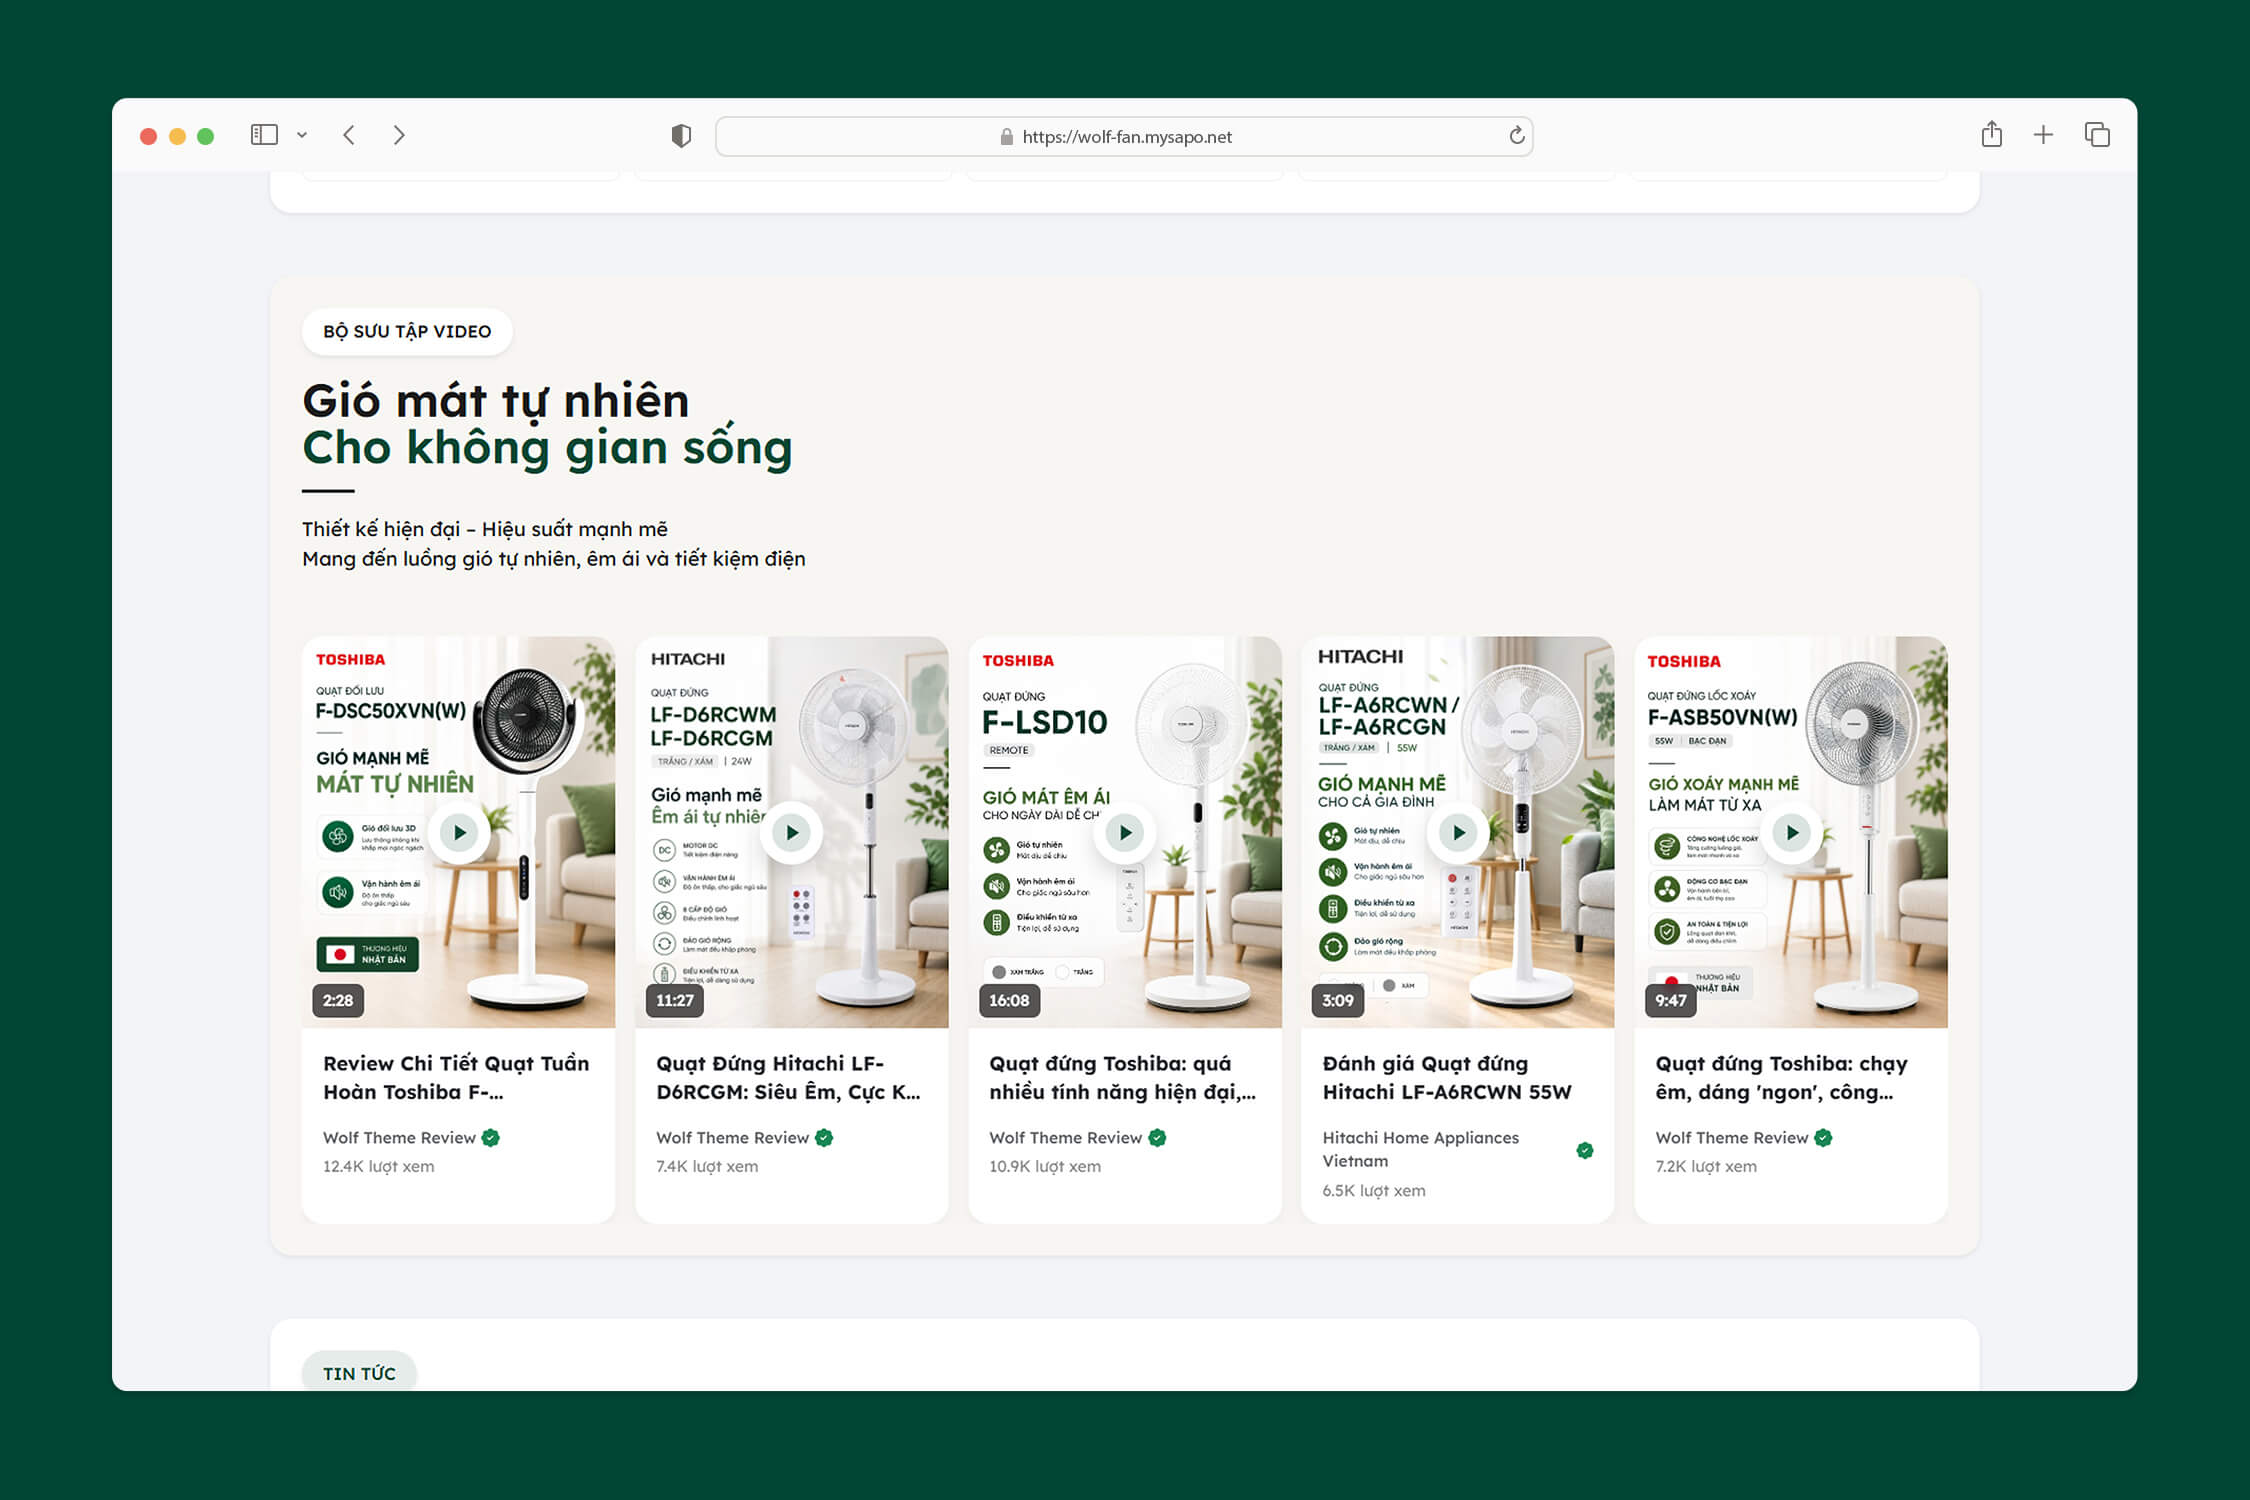Click the BỘ SƯU TẬP VIDEO badge
This screenshot has width=2250, height=1500.
407,331
